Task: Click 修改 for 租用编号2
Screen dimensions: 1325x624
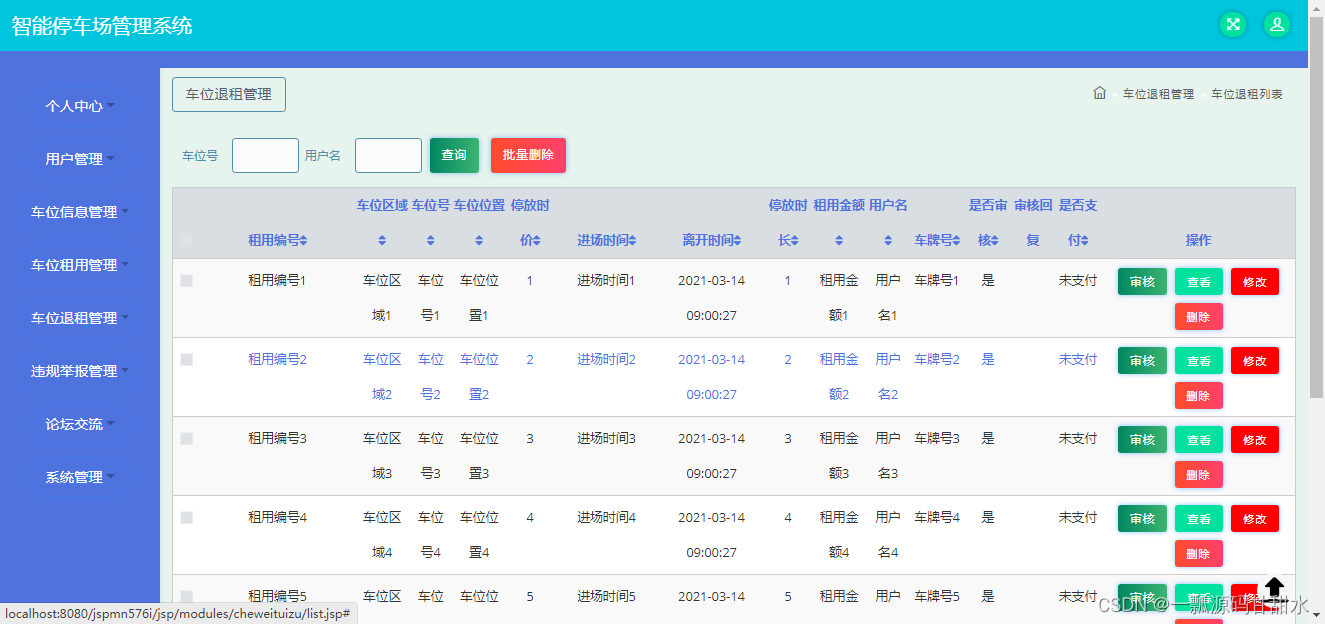Action: [x=1255, y=361]
